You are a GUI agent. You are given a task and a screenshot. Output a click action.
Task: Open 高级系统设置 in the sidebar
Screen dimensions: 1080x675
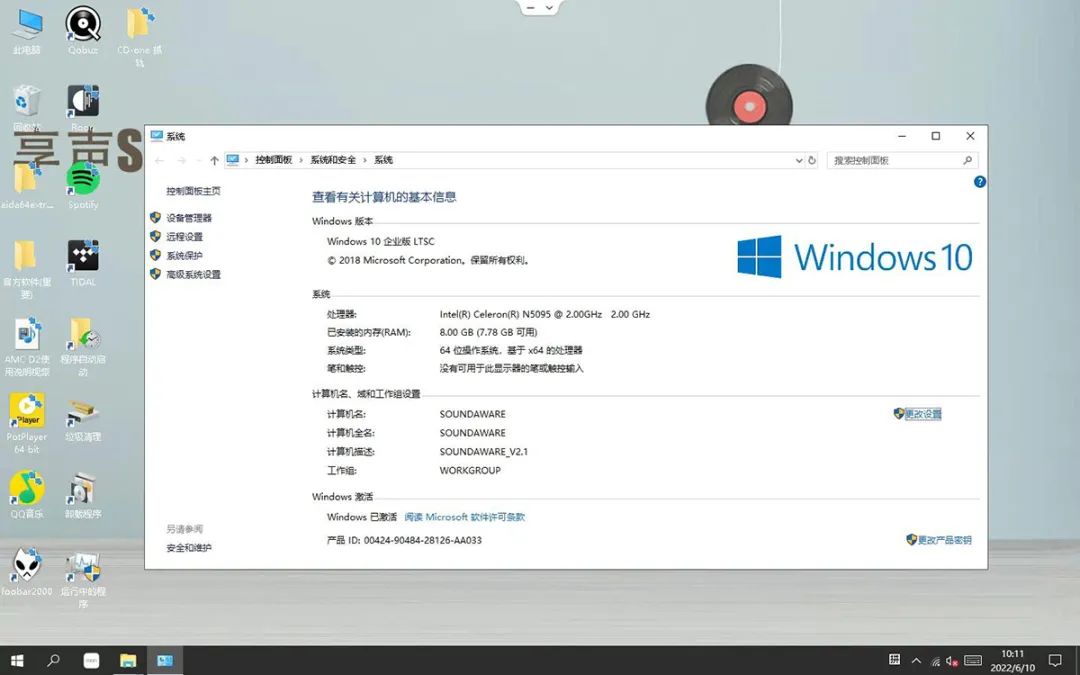(193, 274)
